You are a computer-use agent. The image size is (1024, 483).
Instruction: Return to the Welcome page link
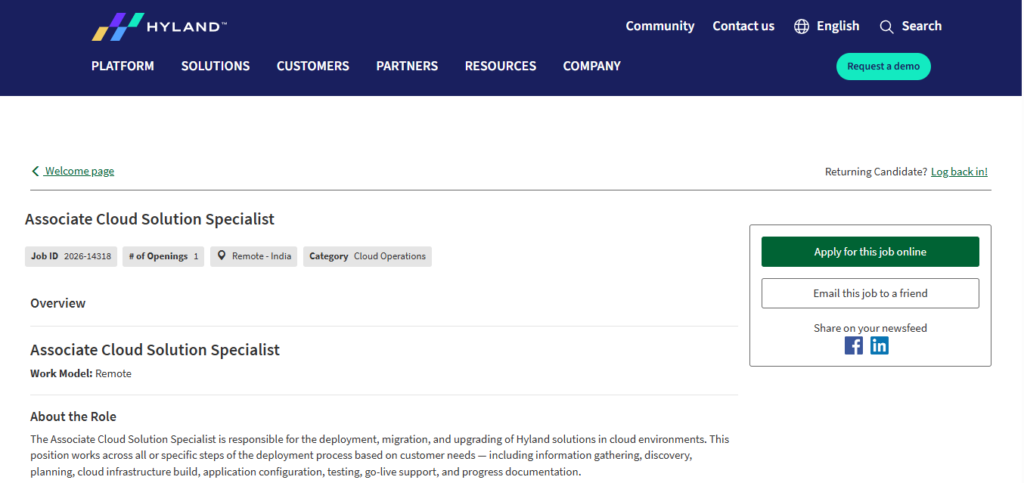click(79, 171)
